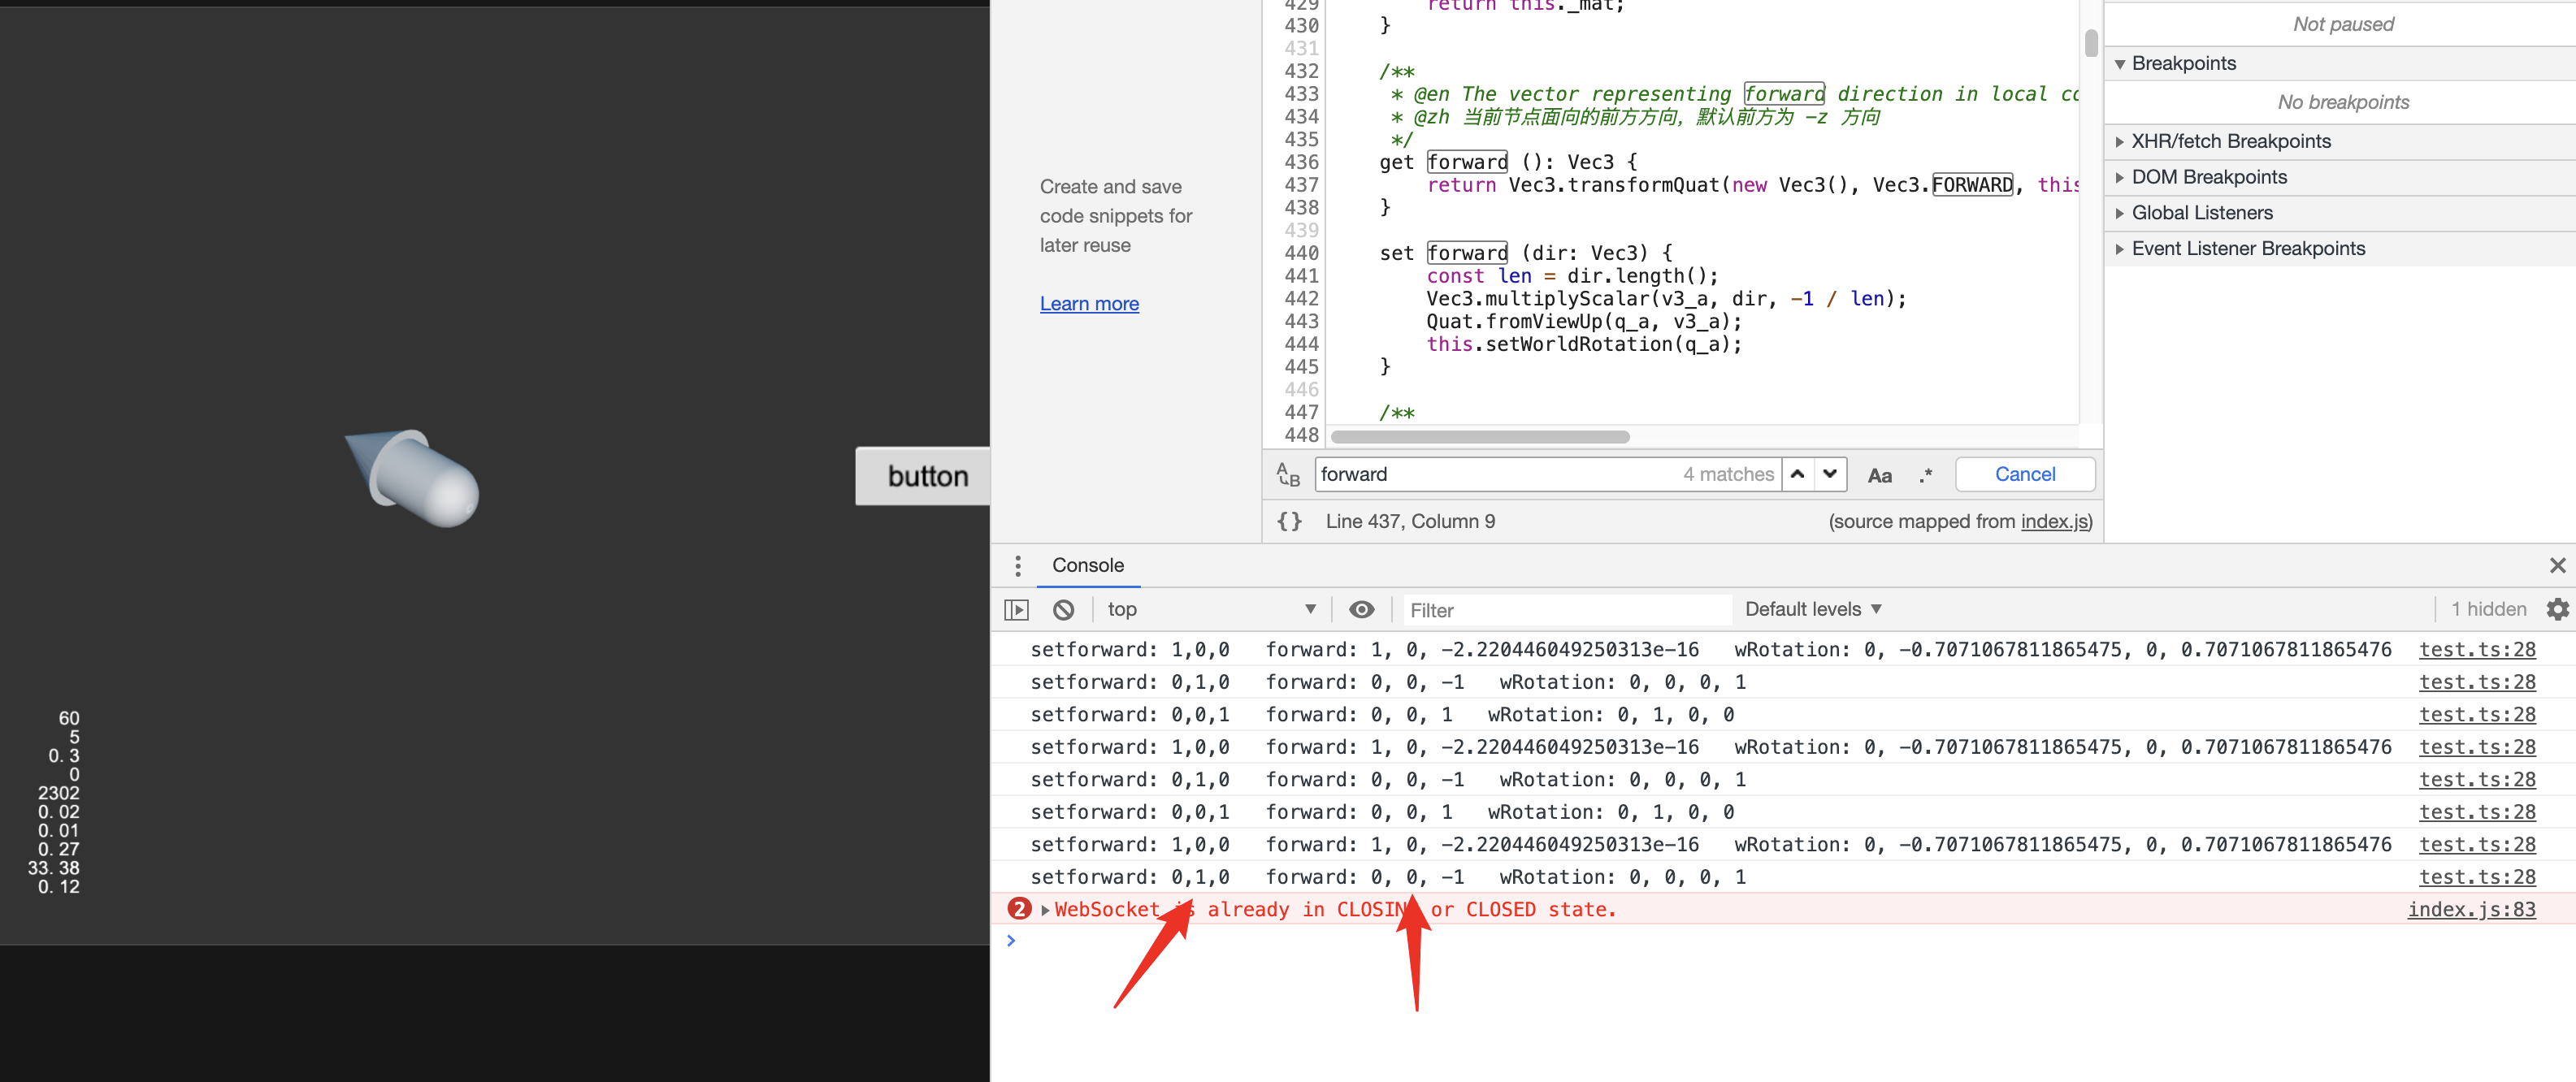The image size is (2576, 1082).
Task: Click the find-and-replace toggle icon
Action: (1288, 475)
